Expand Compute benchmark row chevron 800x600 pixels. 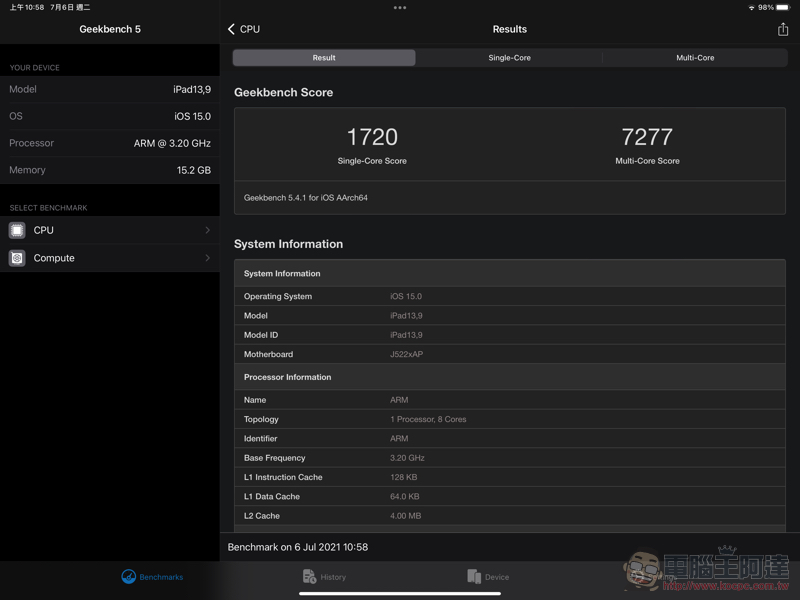[x=207, y=258]
